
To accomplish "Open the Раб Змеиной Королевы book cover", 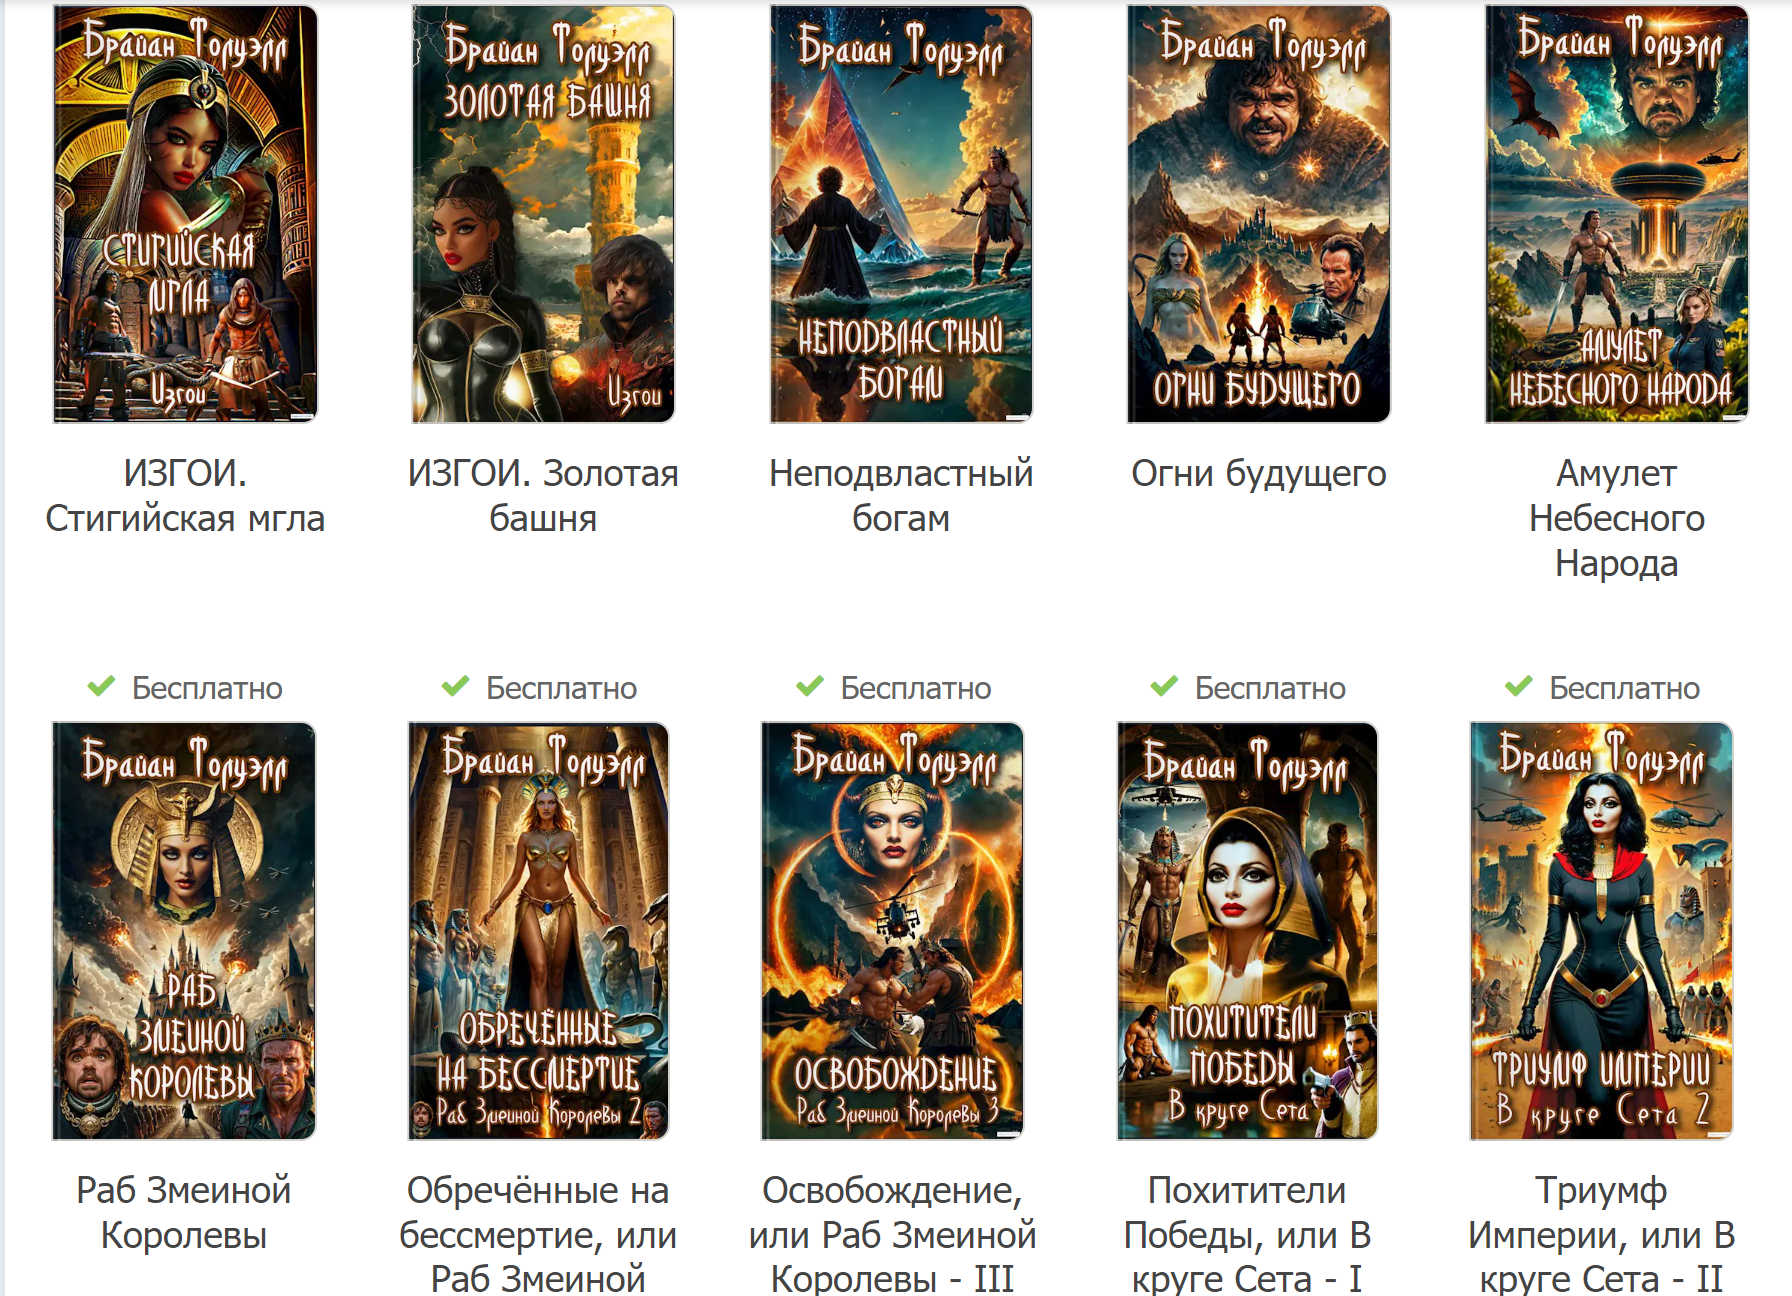I will click(184, 931).
